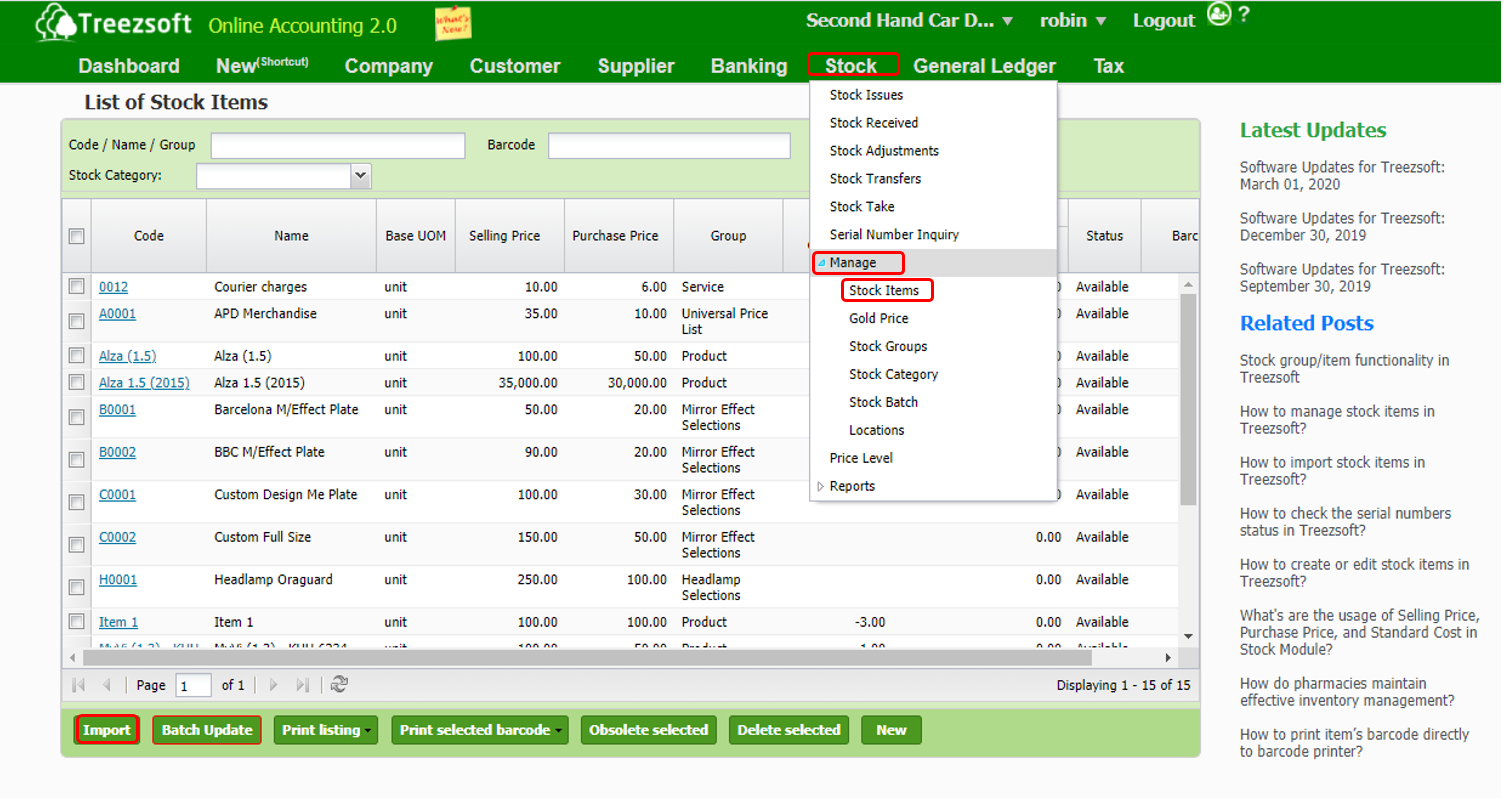Click the horizontal scrollbar left arrow
Image resolution: width=1503 pixels, height=802 pixels.
[x=70, y=657]
